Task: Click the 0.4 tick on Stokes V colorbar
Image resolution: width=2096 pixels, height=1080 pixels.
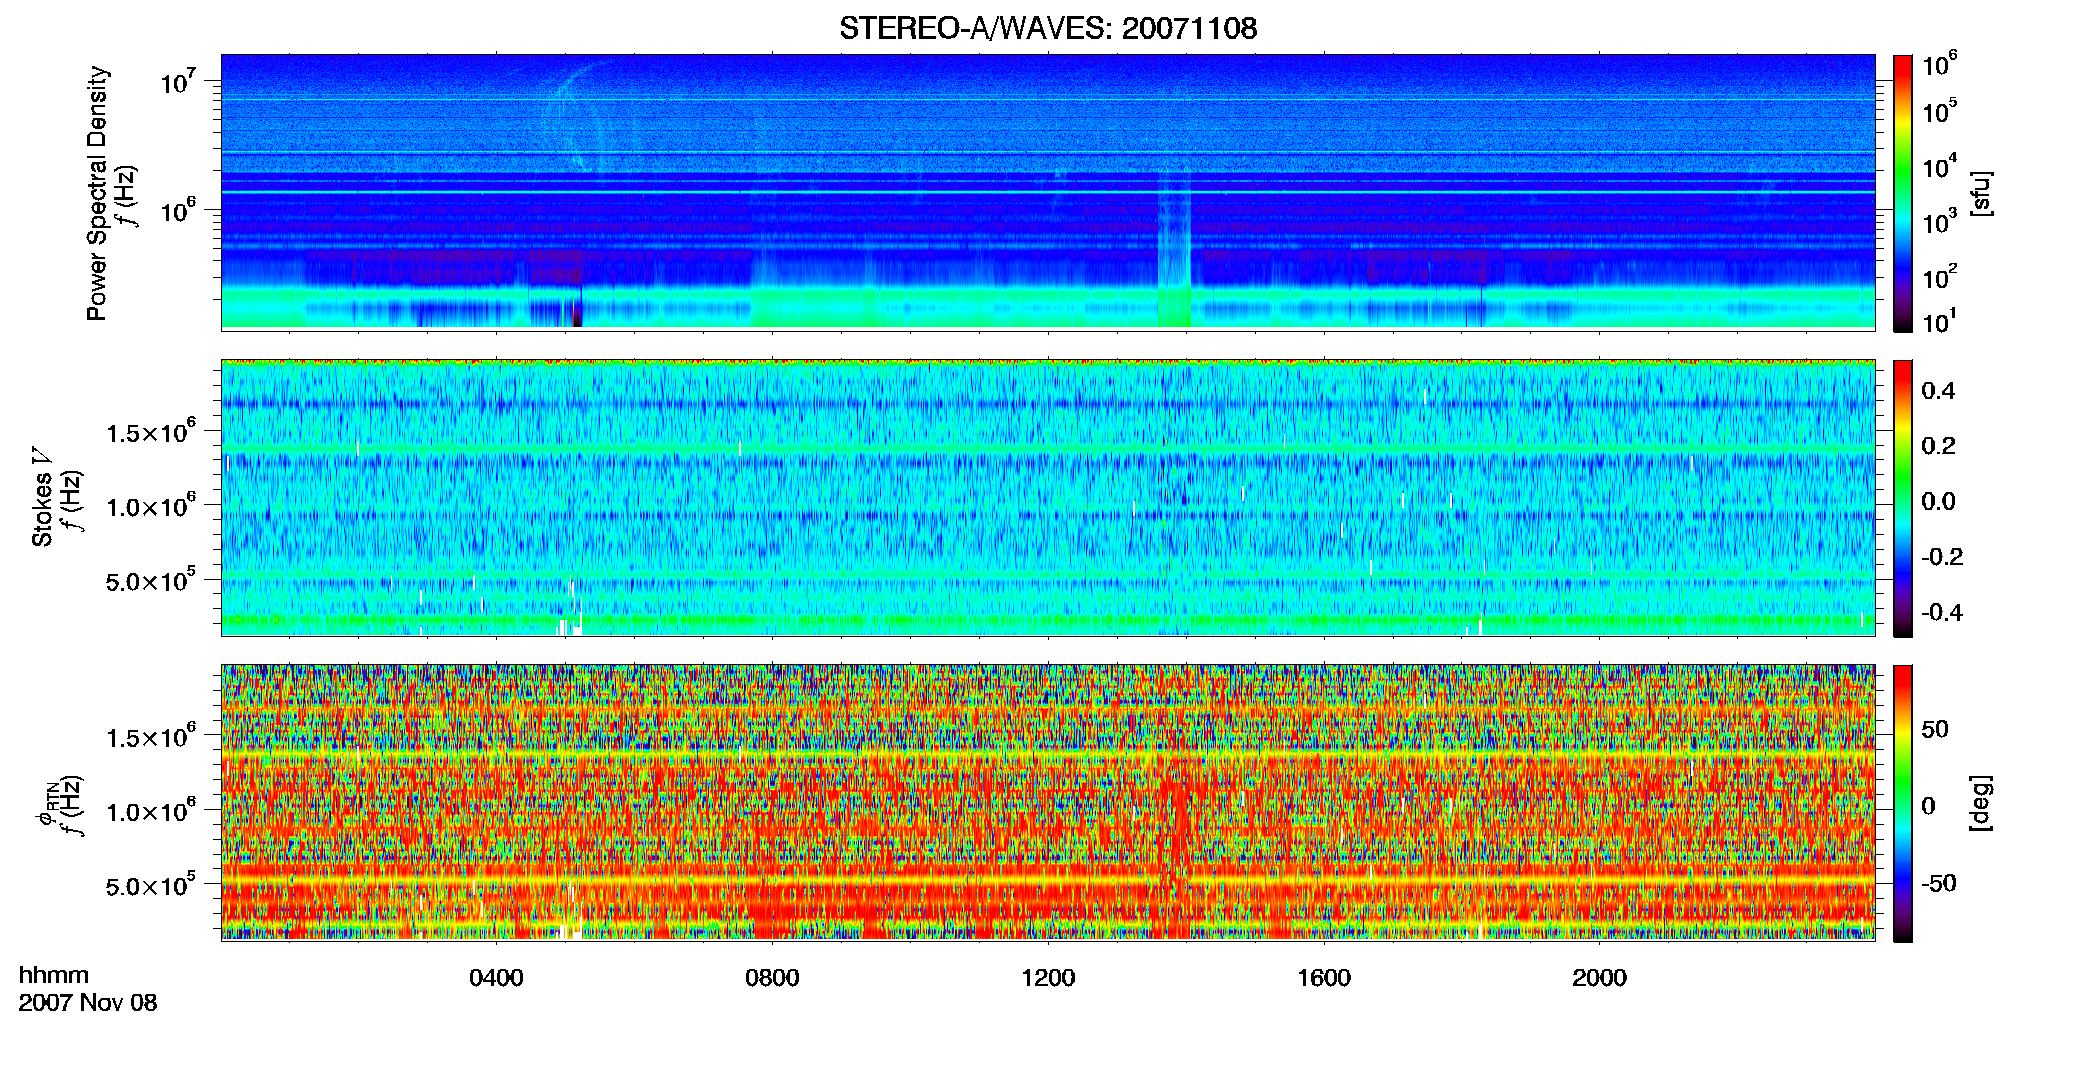Action: [1938, 391]
